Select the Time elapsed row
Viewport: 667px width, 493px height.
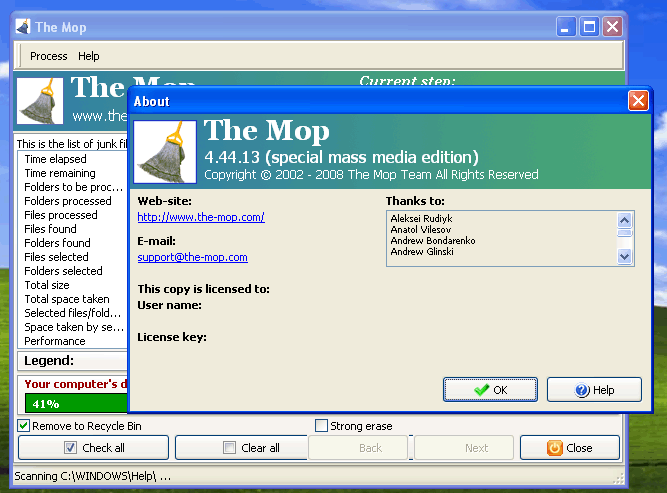click(x=73, y=159)
